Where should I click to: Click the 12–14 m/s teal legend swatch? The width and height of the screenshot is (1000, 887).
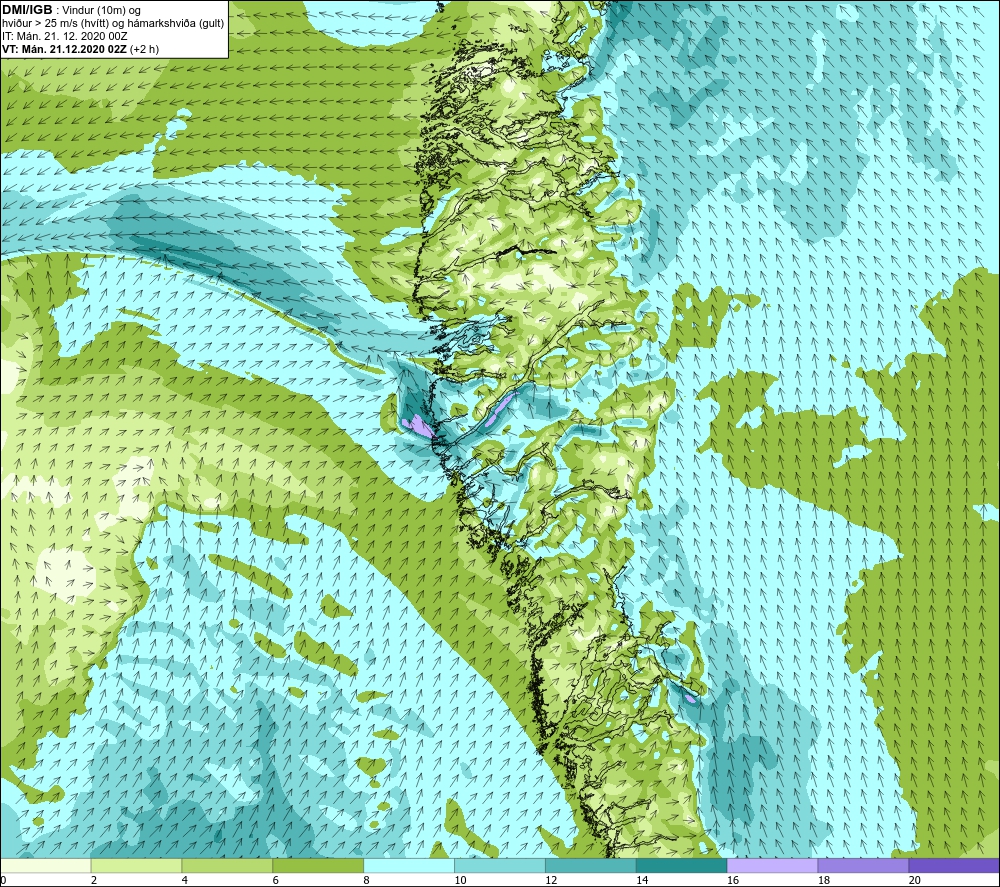[x=591, y=865]
